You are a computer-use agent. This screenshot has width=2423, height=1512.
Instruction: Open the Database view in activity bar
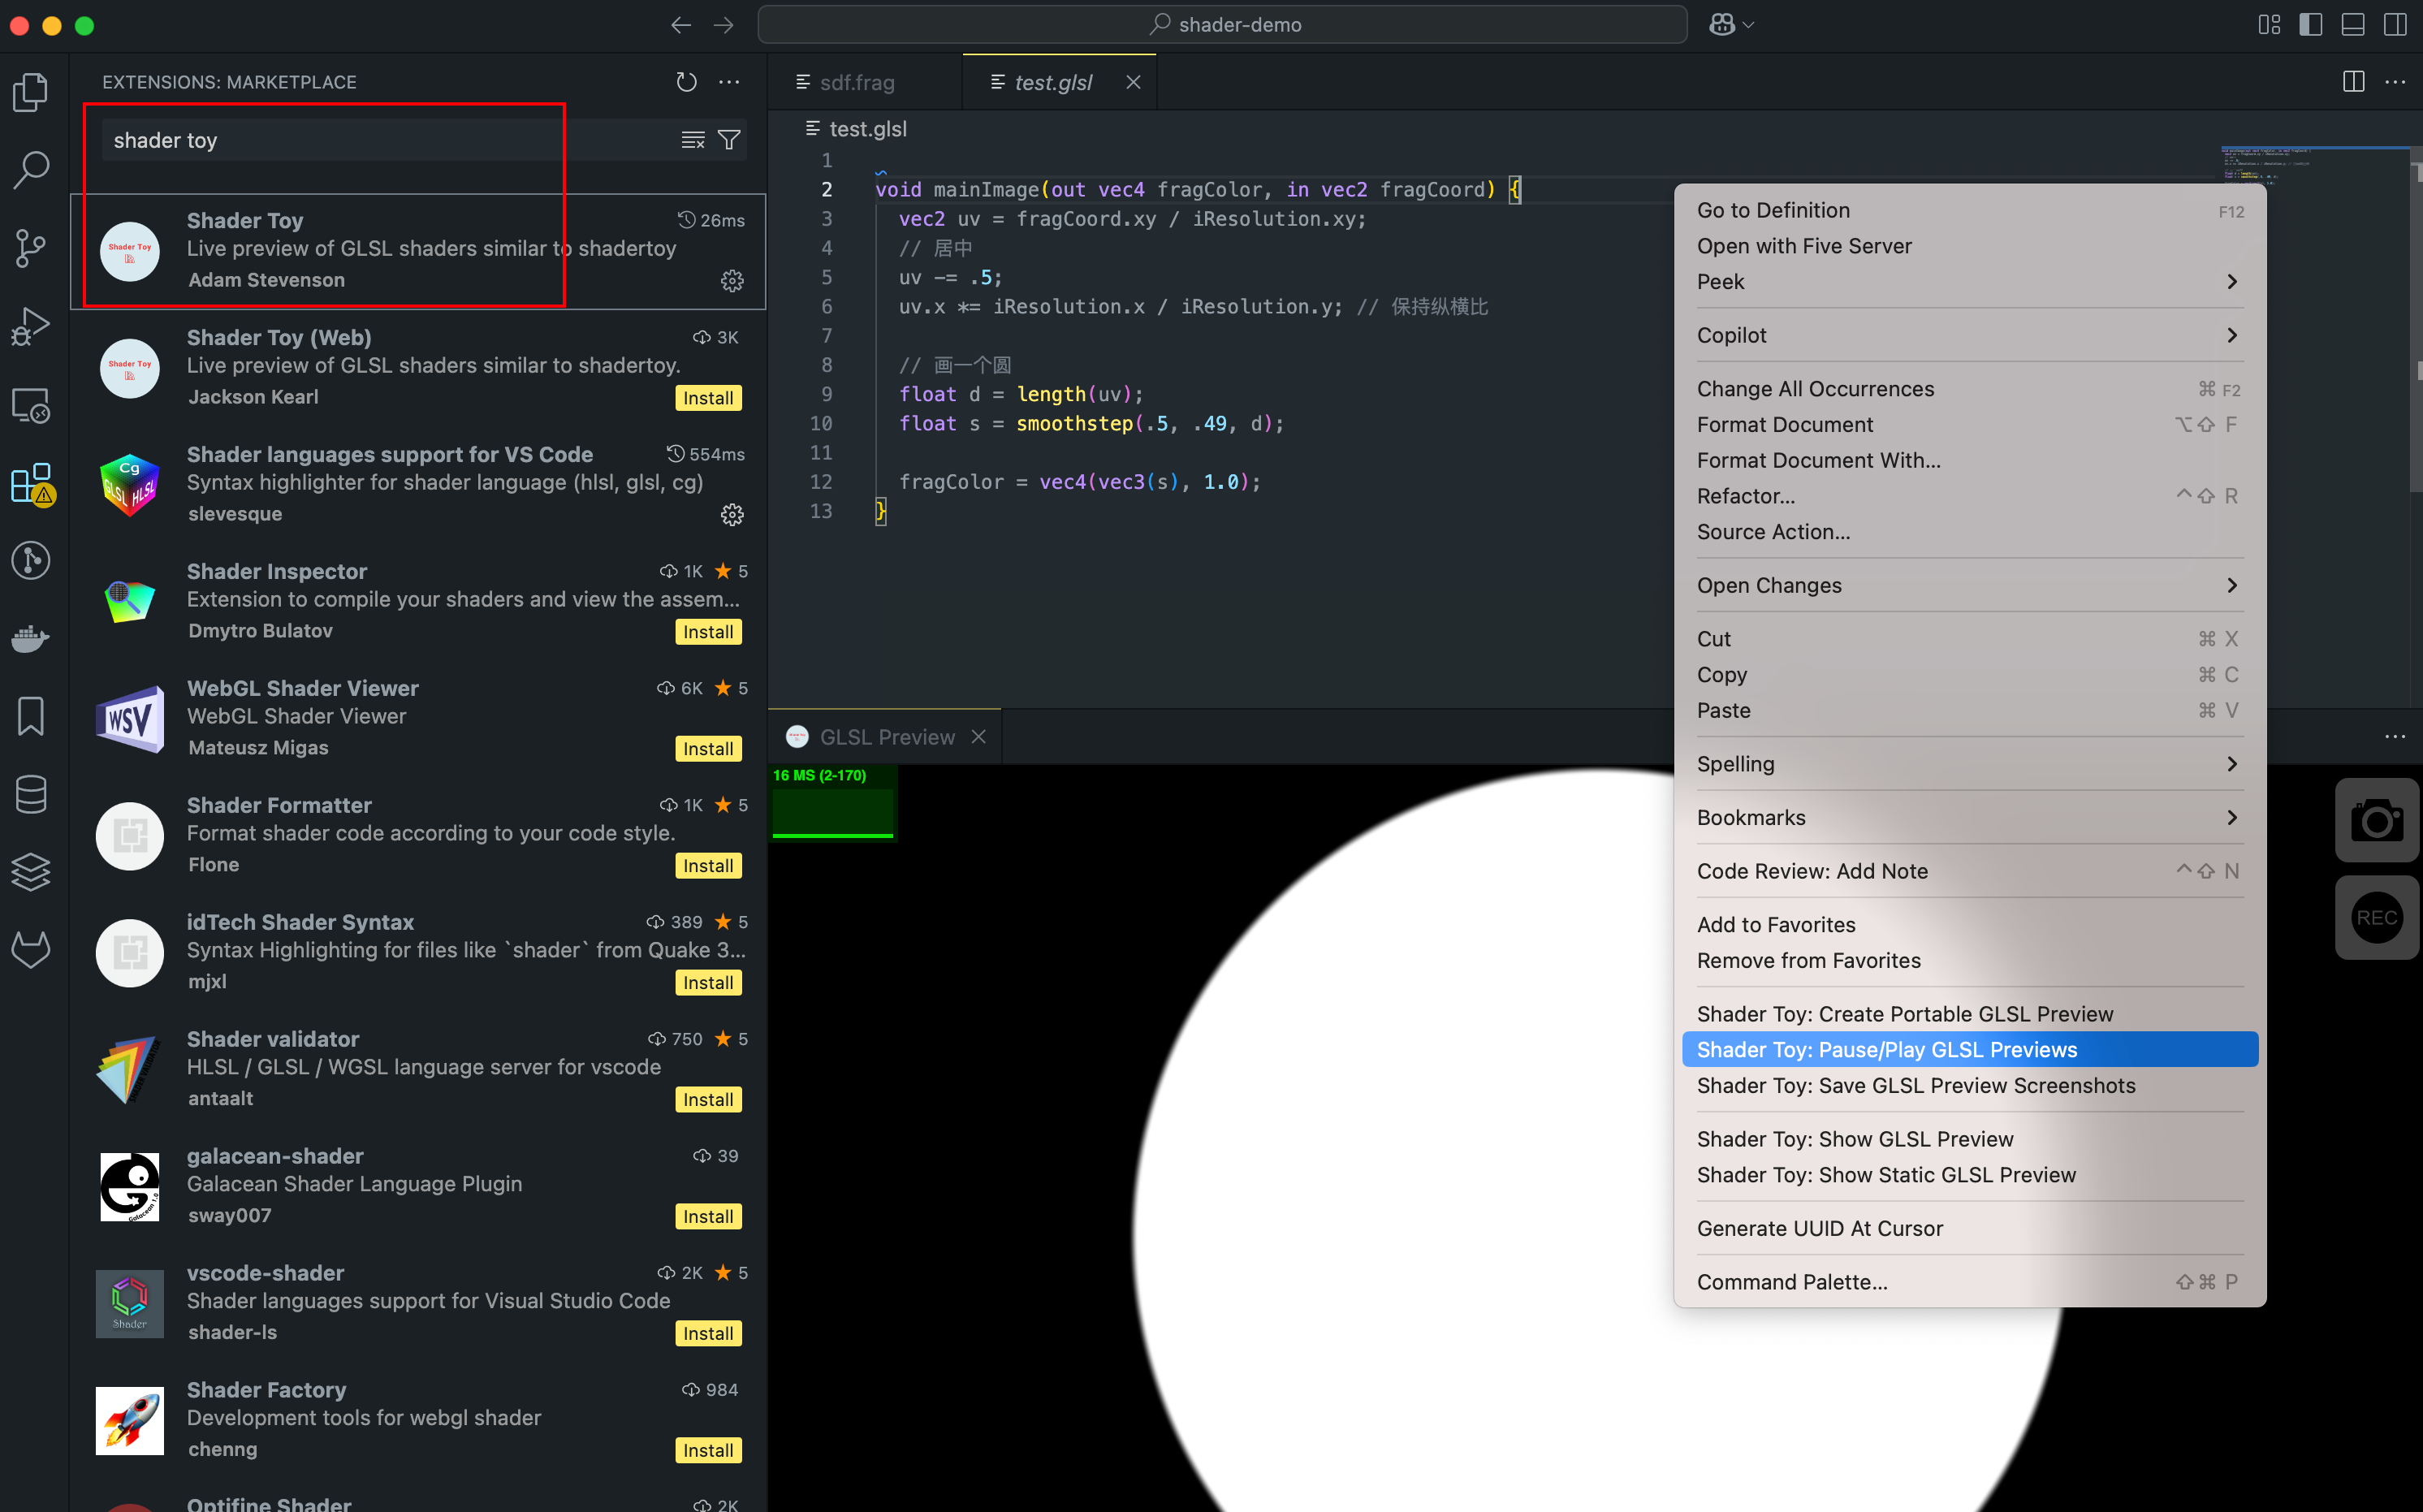tap(31, 794)
